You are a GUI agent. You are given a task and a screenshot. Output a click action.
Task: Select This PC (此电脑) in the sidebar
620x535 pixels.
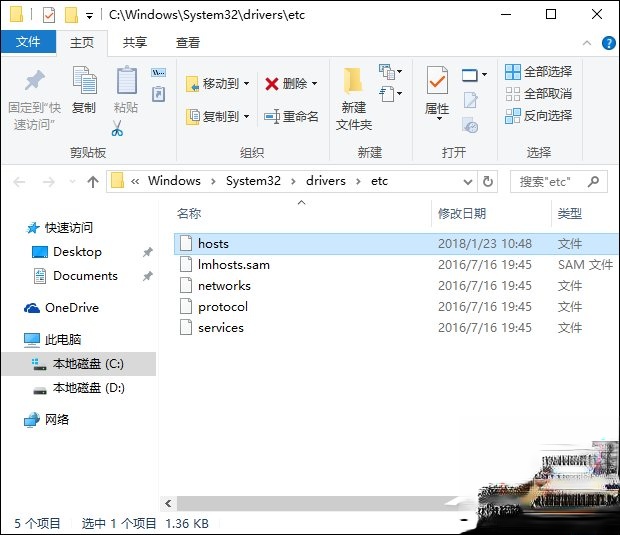pyautogui.click(x=53, y=339)
